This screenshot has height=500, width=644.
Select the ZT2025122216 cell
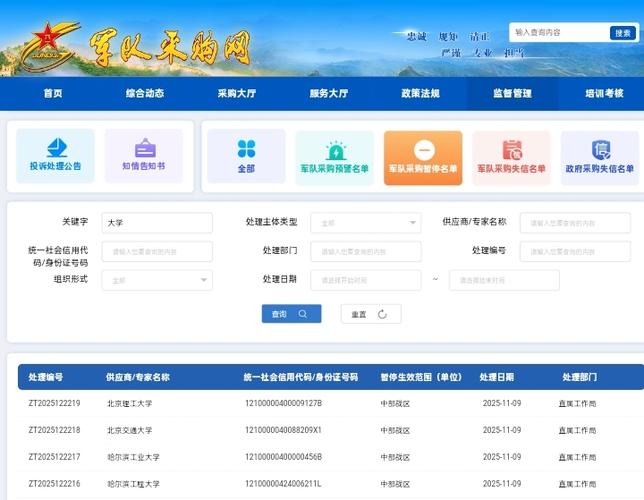[54, 484]
